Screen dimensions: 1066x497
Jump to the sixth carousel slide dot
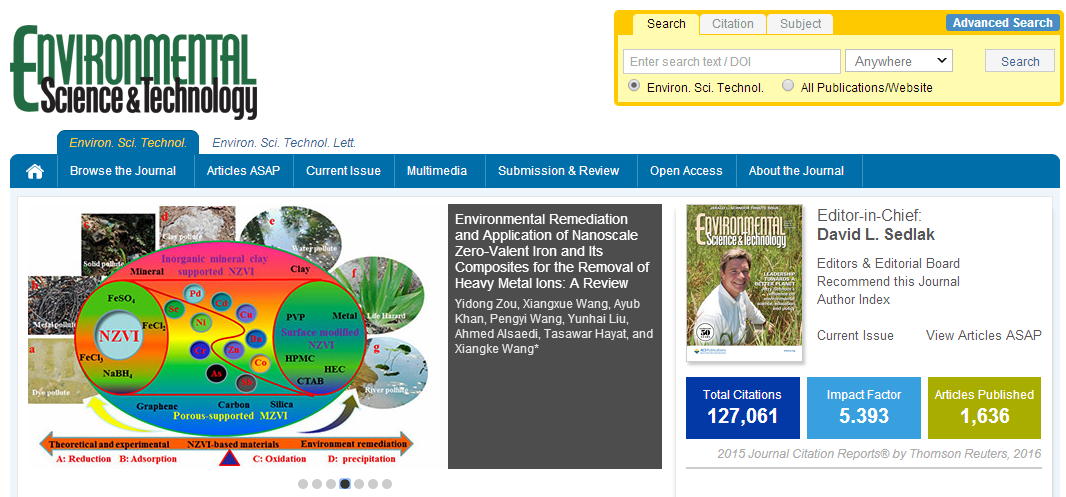pos(373,484)
